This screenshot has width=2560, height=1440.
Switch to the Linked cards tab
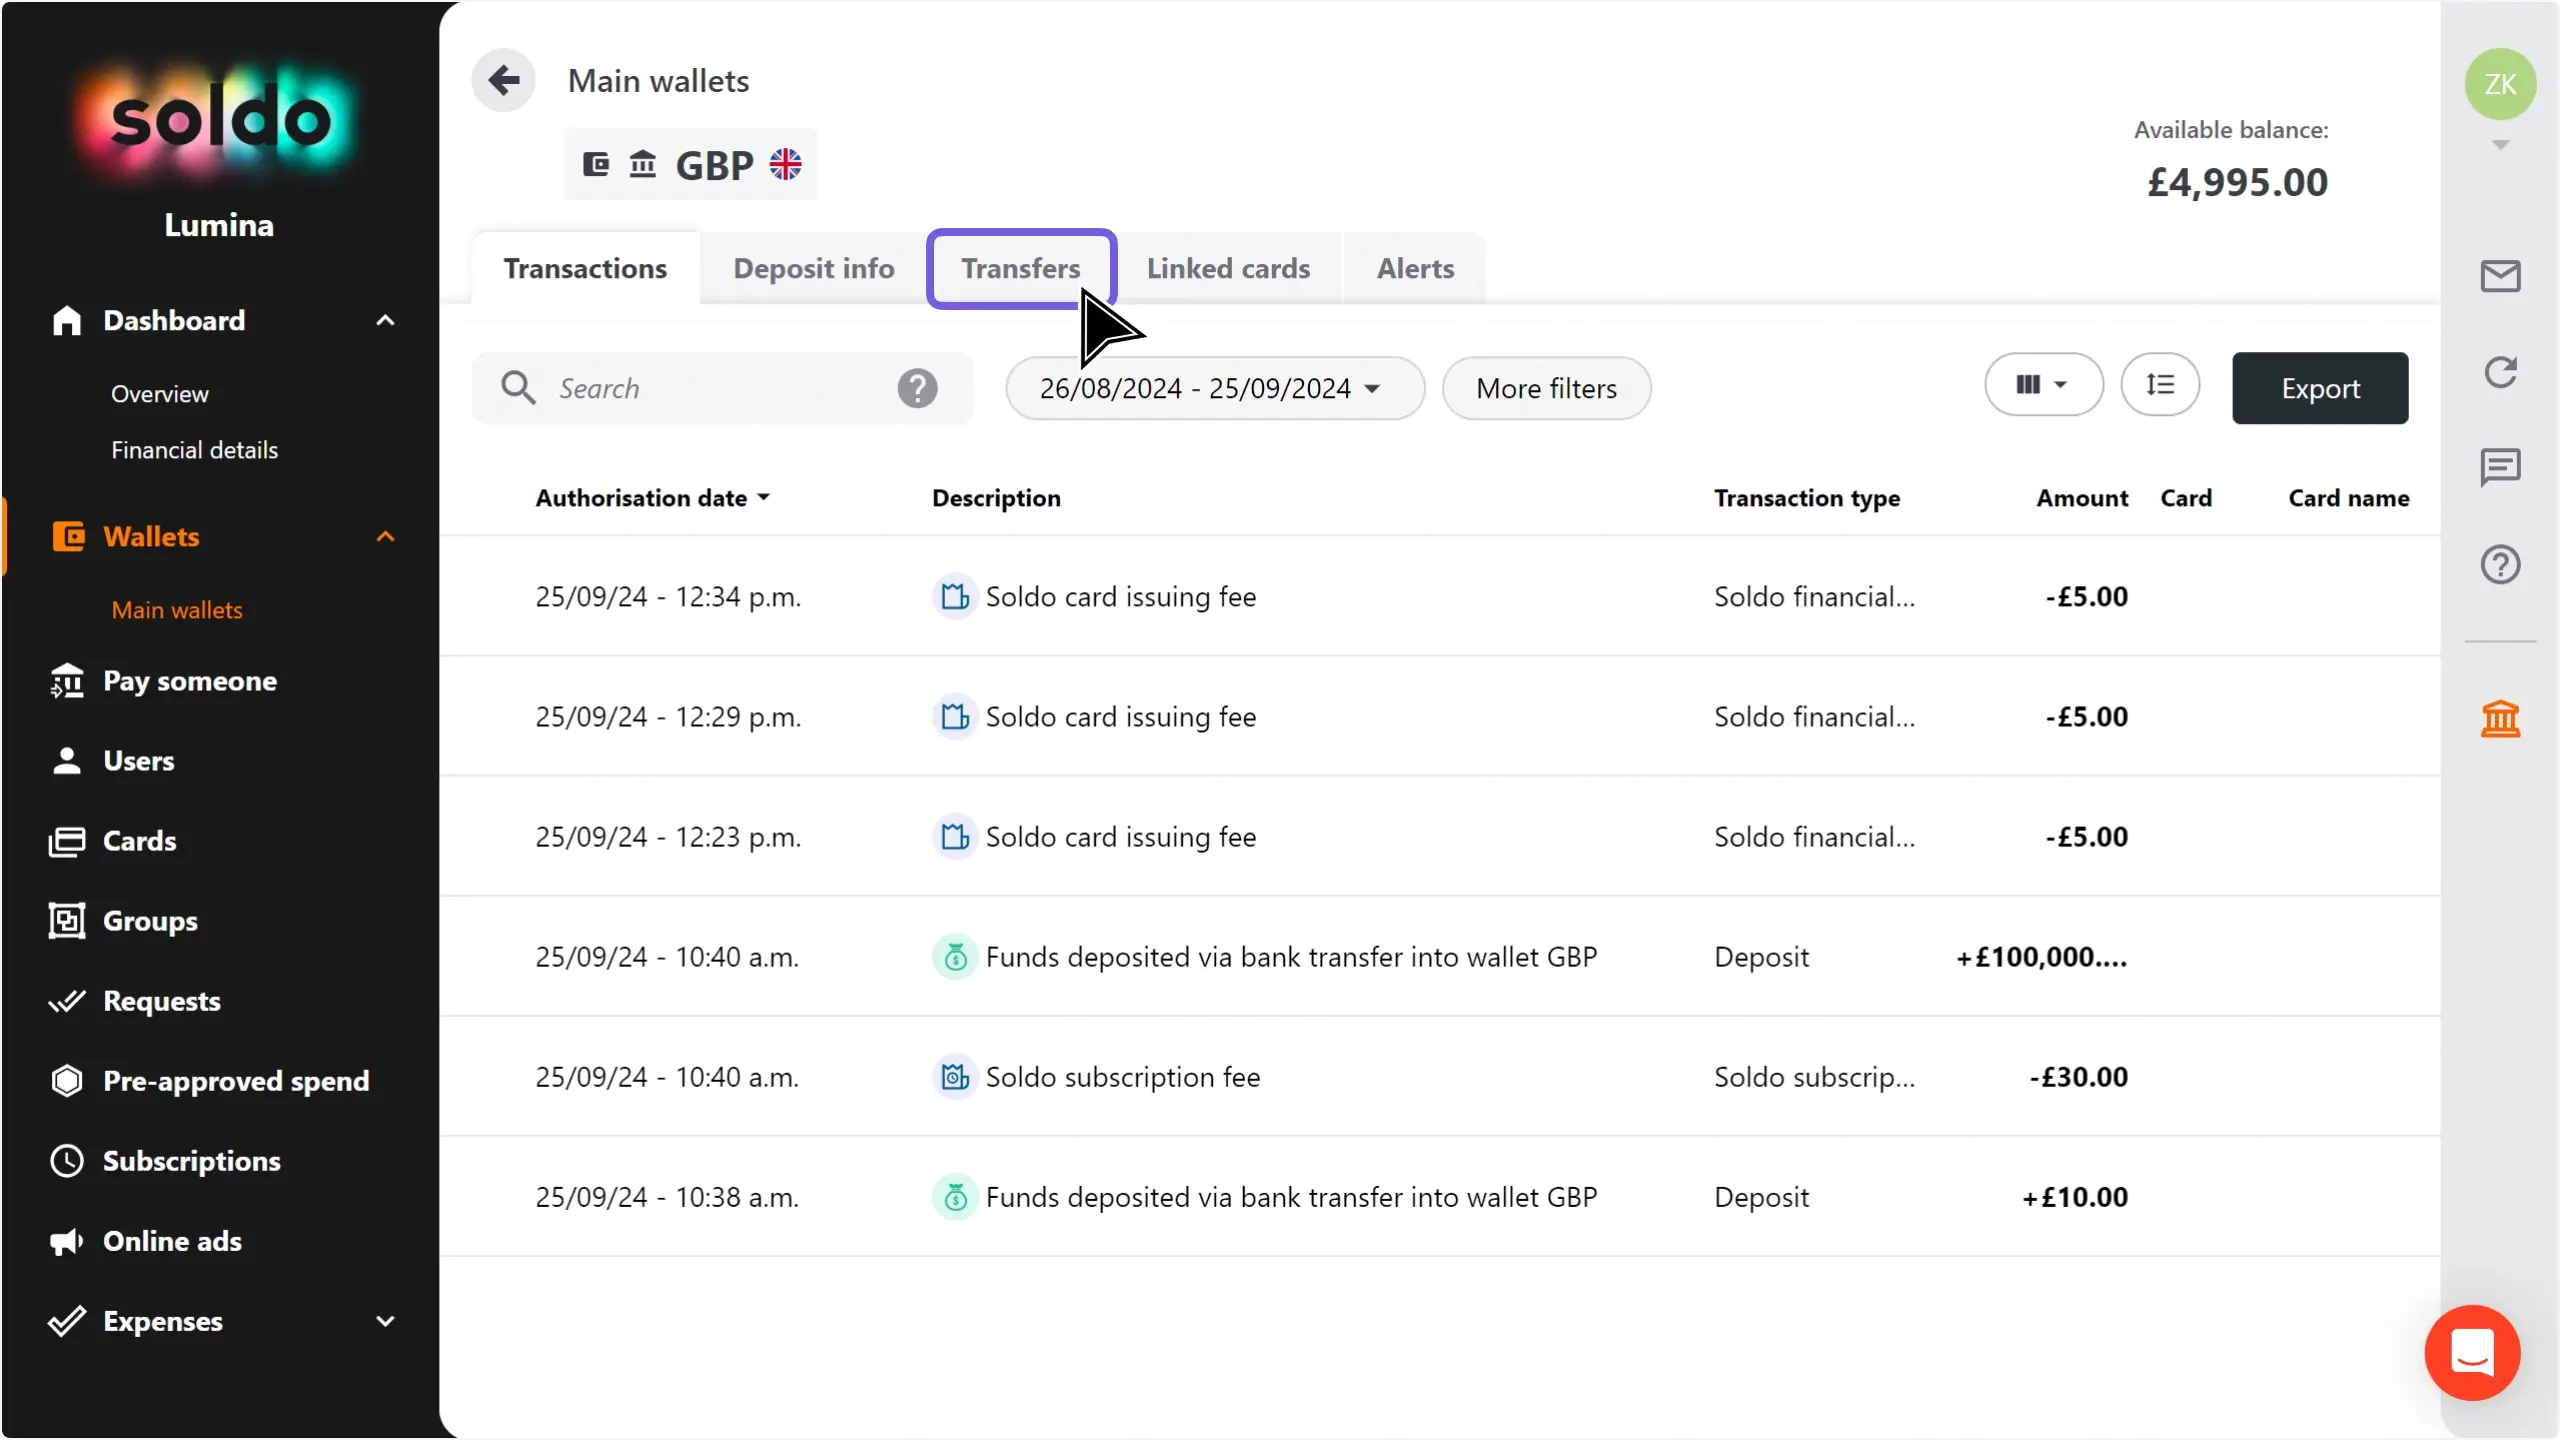pos(1228,268)
